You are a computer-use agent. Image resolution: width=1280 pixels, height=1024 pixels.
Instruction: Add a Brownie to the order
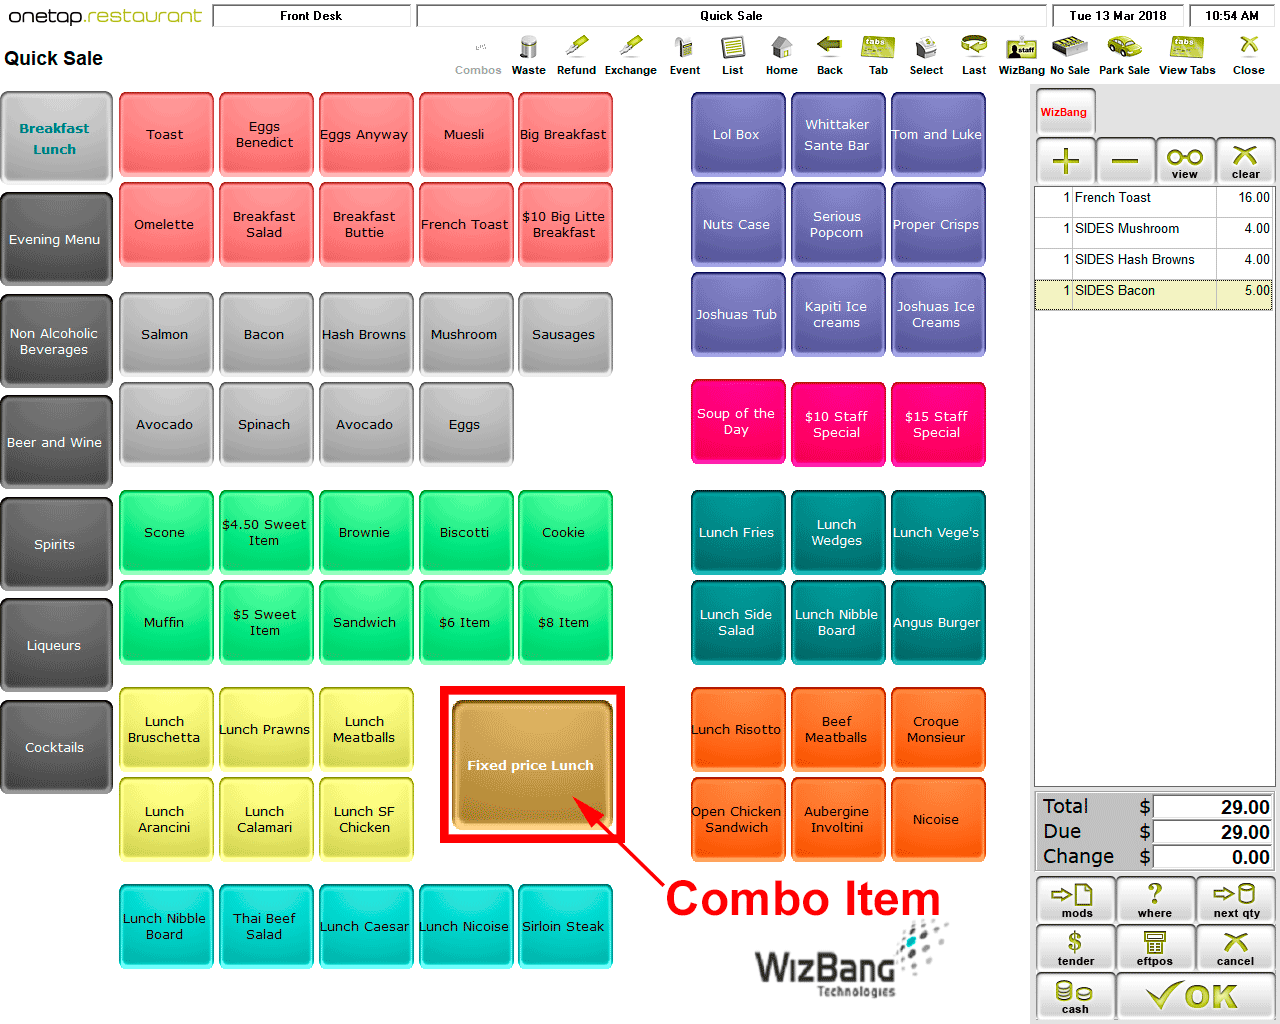[365, 532]
